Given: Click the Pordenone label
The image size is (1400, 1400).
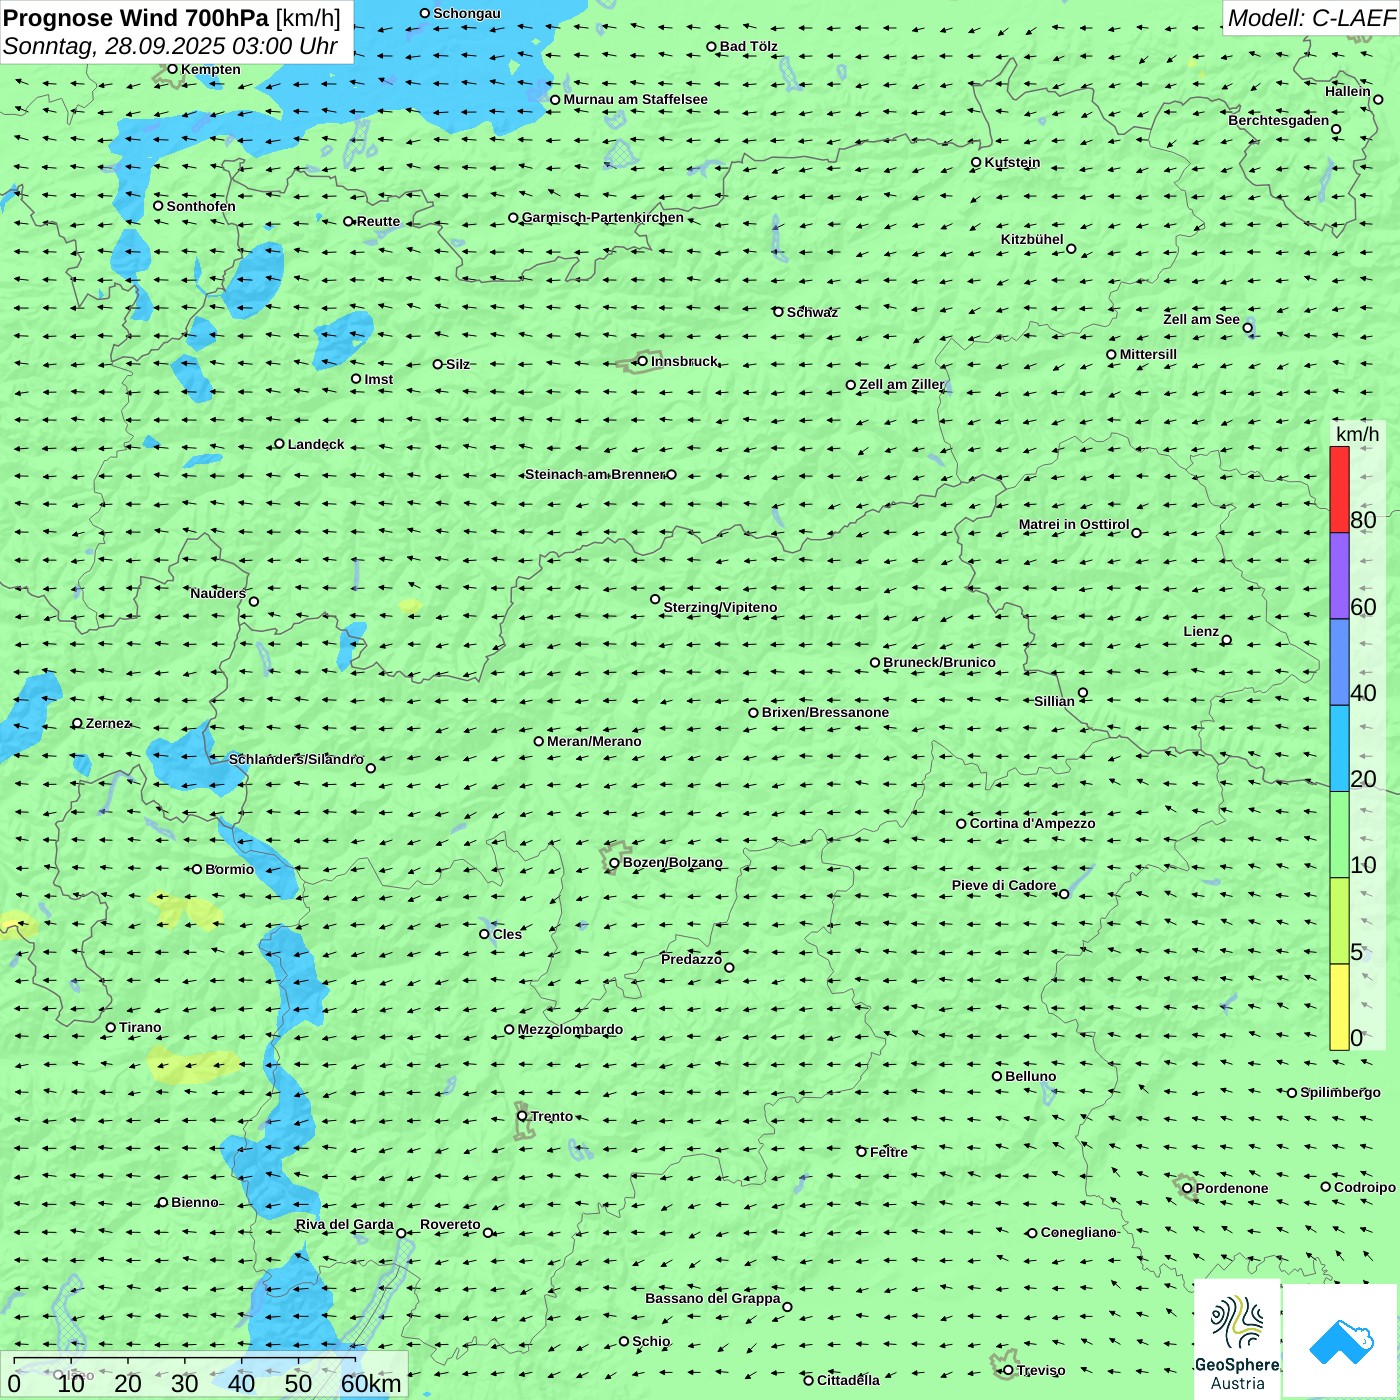Looking at the screenshot, I should tap(1232, 1188).
